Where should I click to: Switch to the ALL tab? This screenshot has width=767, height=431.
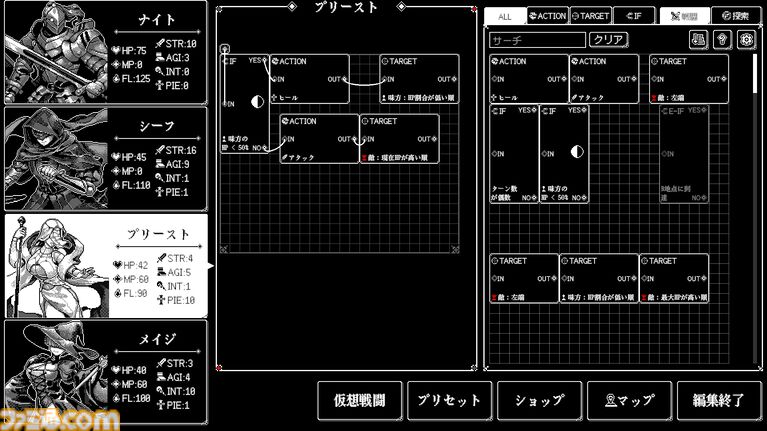[504, 16]
